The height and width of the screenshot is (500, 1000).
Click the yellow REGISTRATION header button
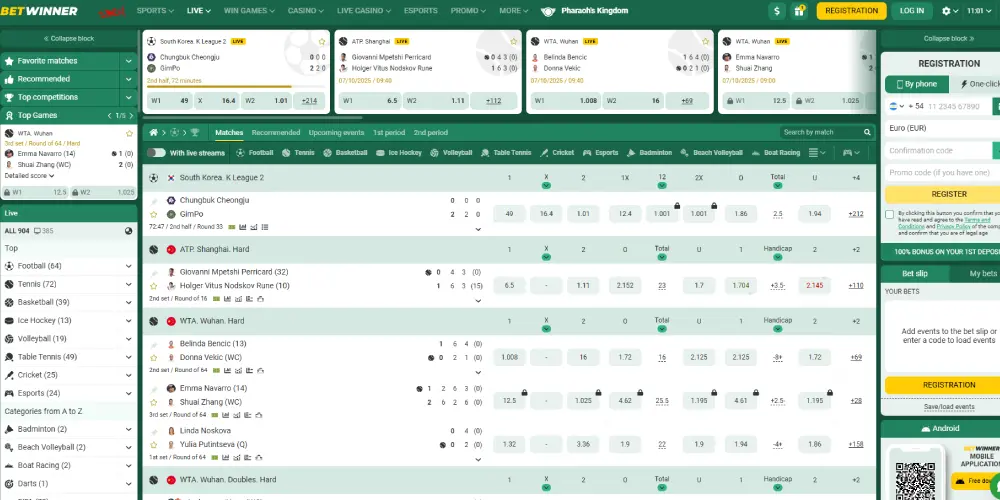click(851, 11)
